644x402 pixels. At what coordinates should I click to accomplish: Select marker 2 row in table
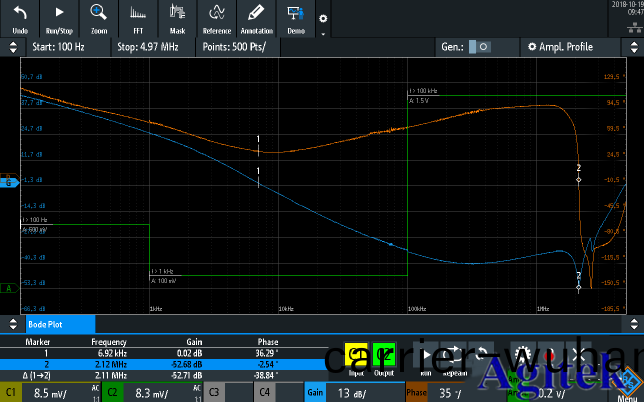150,364
